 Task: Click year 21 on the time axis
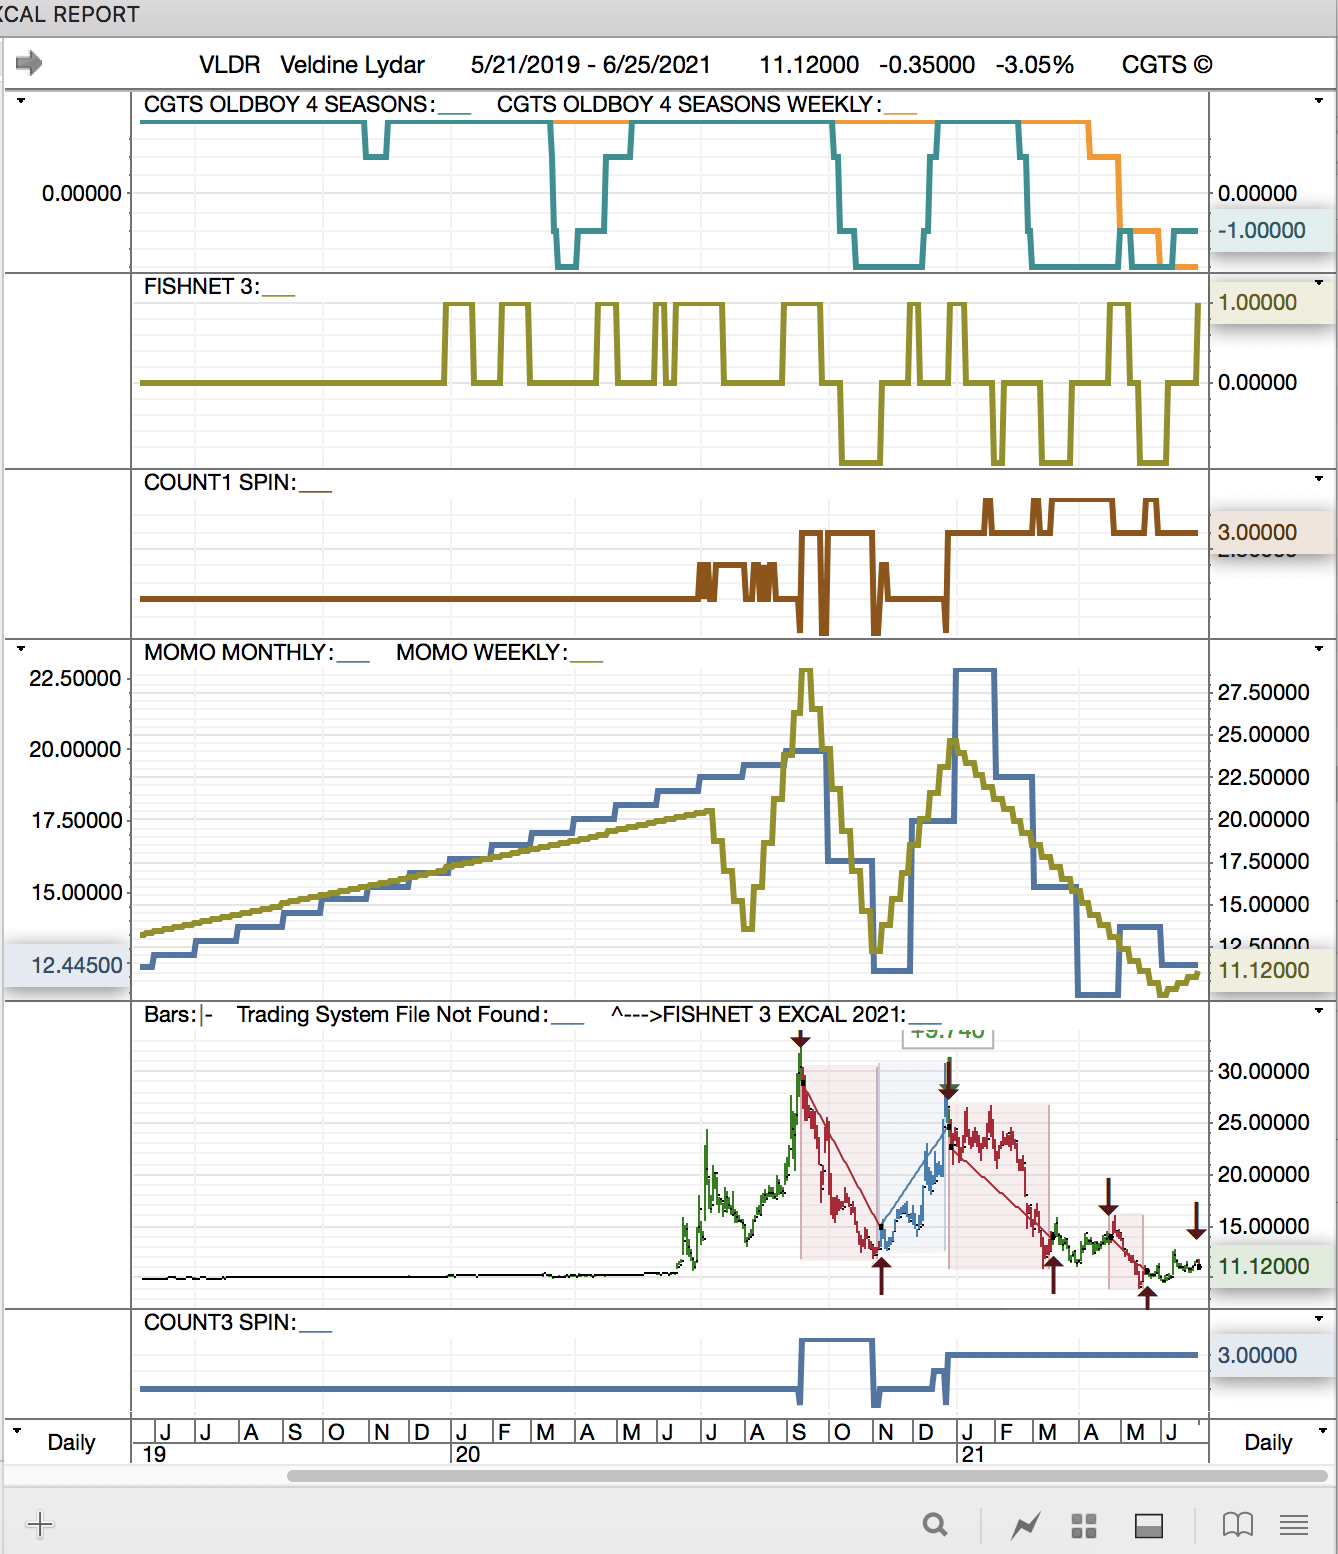tap(972, 1454)
